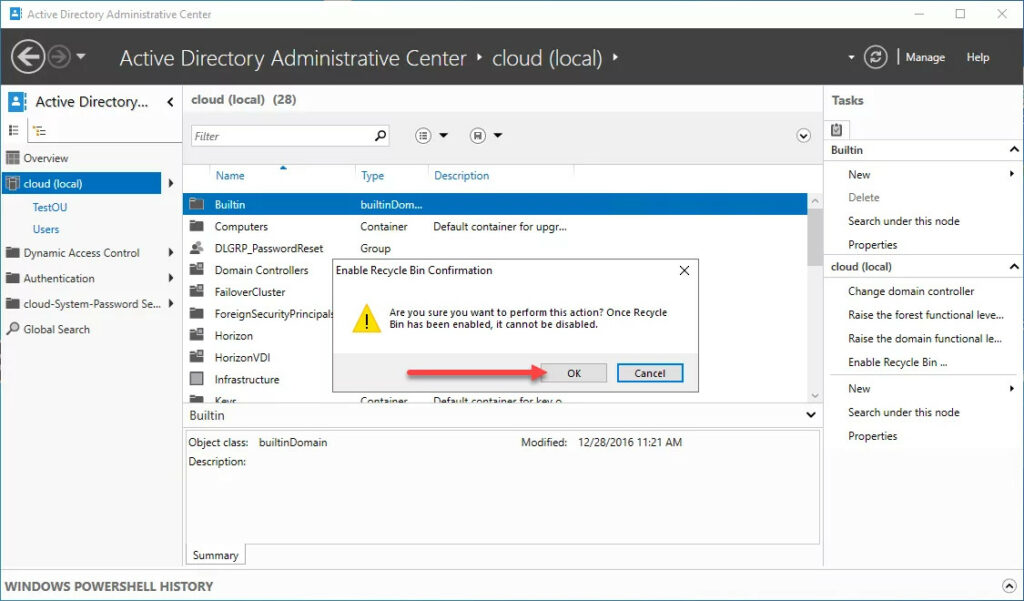Screen dimensions: 1024x601
Task: Open the Manage menu
Action: click(x=925, y=57)
